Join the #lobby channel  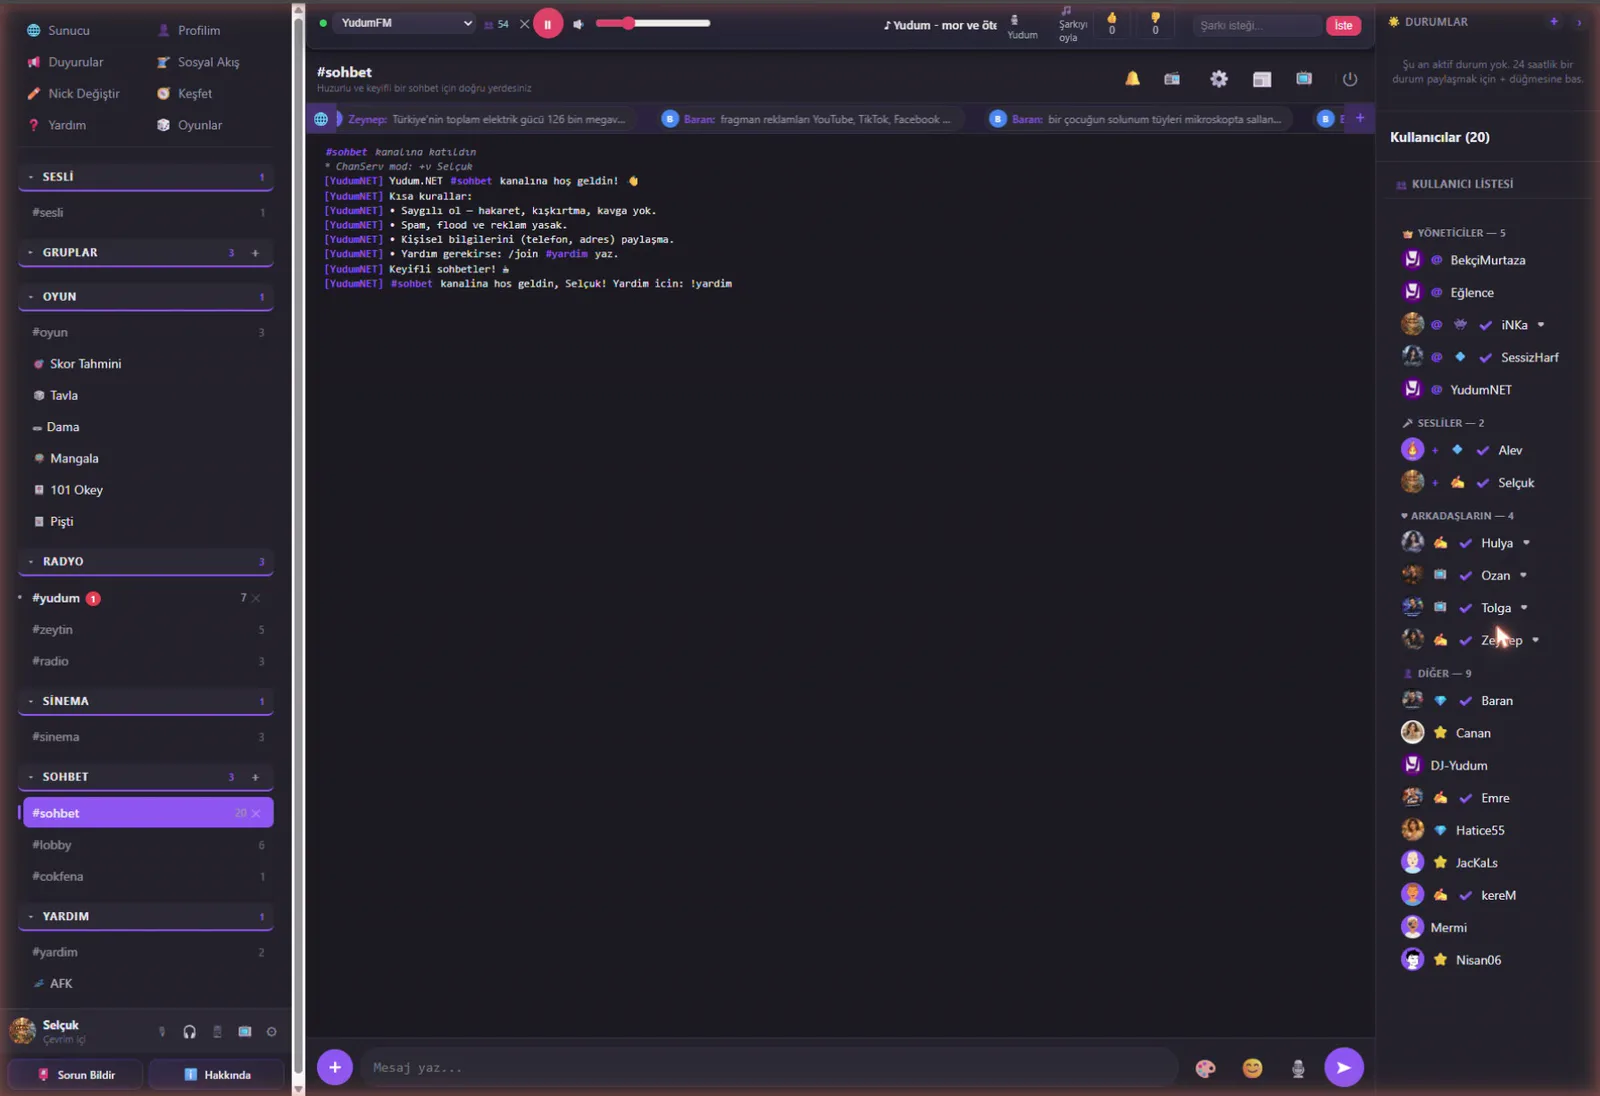click(x=146, y=845)
